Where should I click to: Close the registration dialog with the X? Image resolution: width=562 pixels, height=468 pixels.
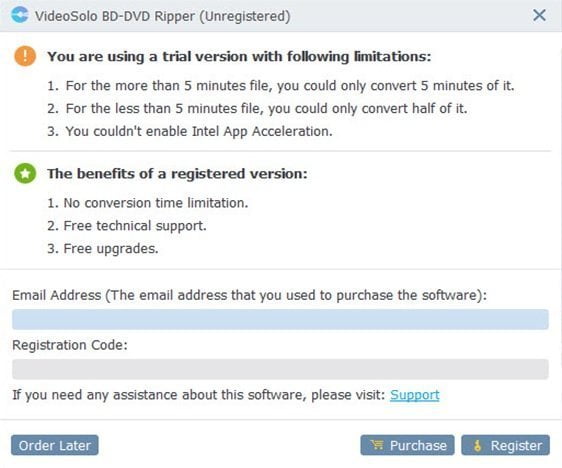coord(539,15)
